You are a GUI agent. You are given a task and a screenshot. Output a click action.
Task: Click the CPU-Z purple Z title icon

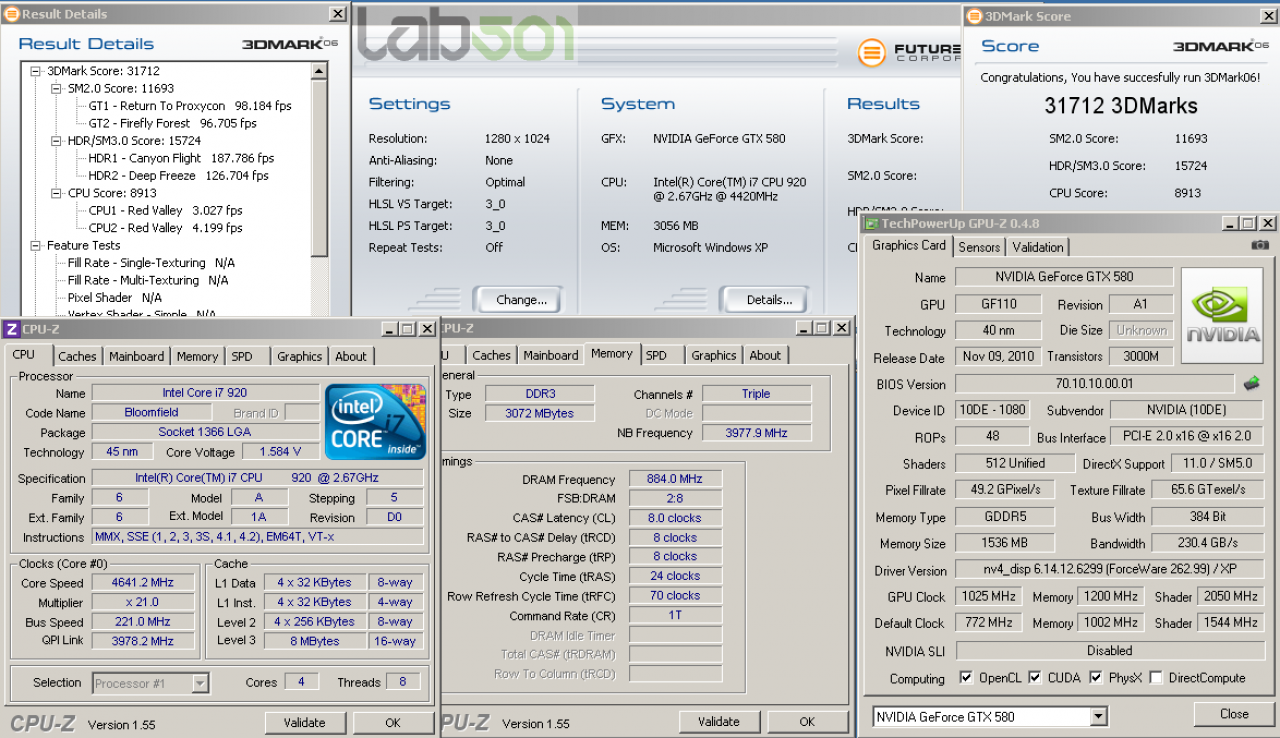point(11,329)
